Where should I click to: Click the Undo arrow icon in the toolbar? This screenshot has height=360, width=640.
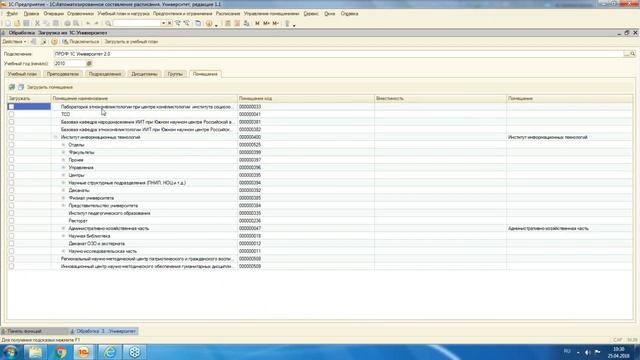(88, 23)
